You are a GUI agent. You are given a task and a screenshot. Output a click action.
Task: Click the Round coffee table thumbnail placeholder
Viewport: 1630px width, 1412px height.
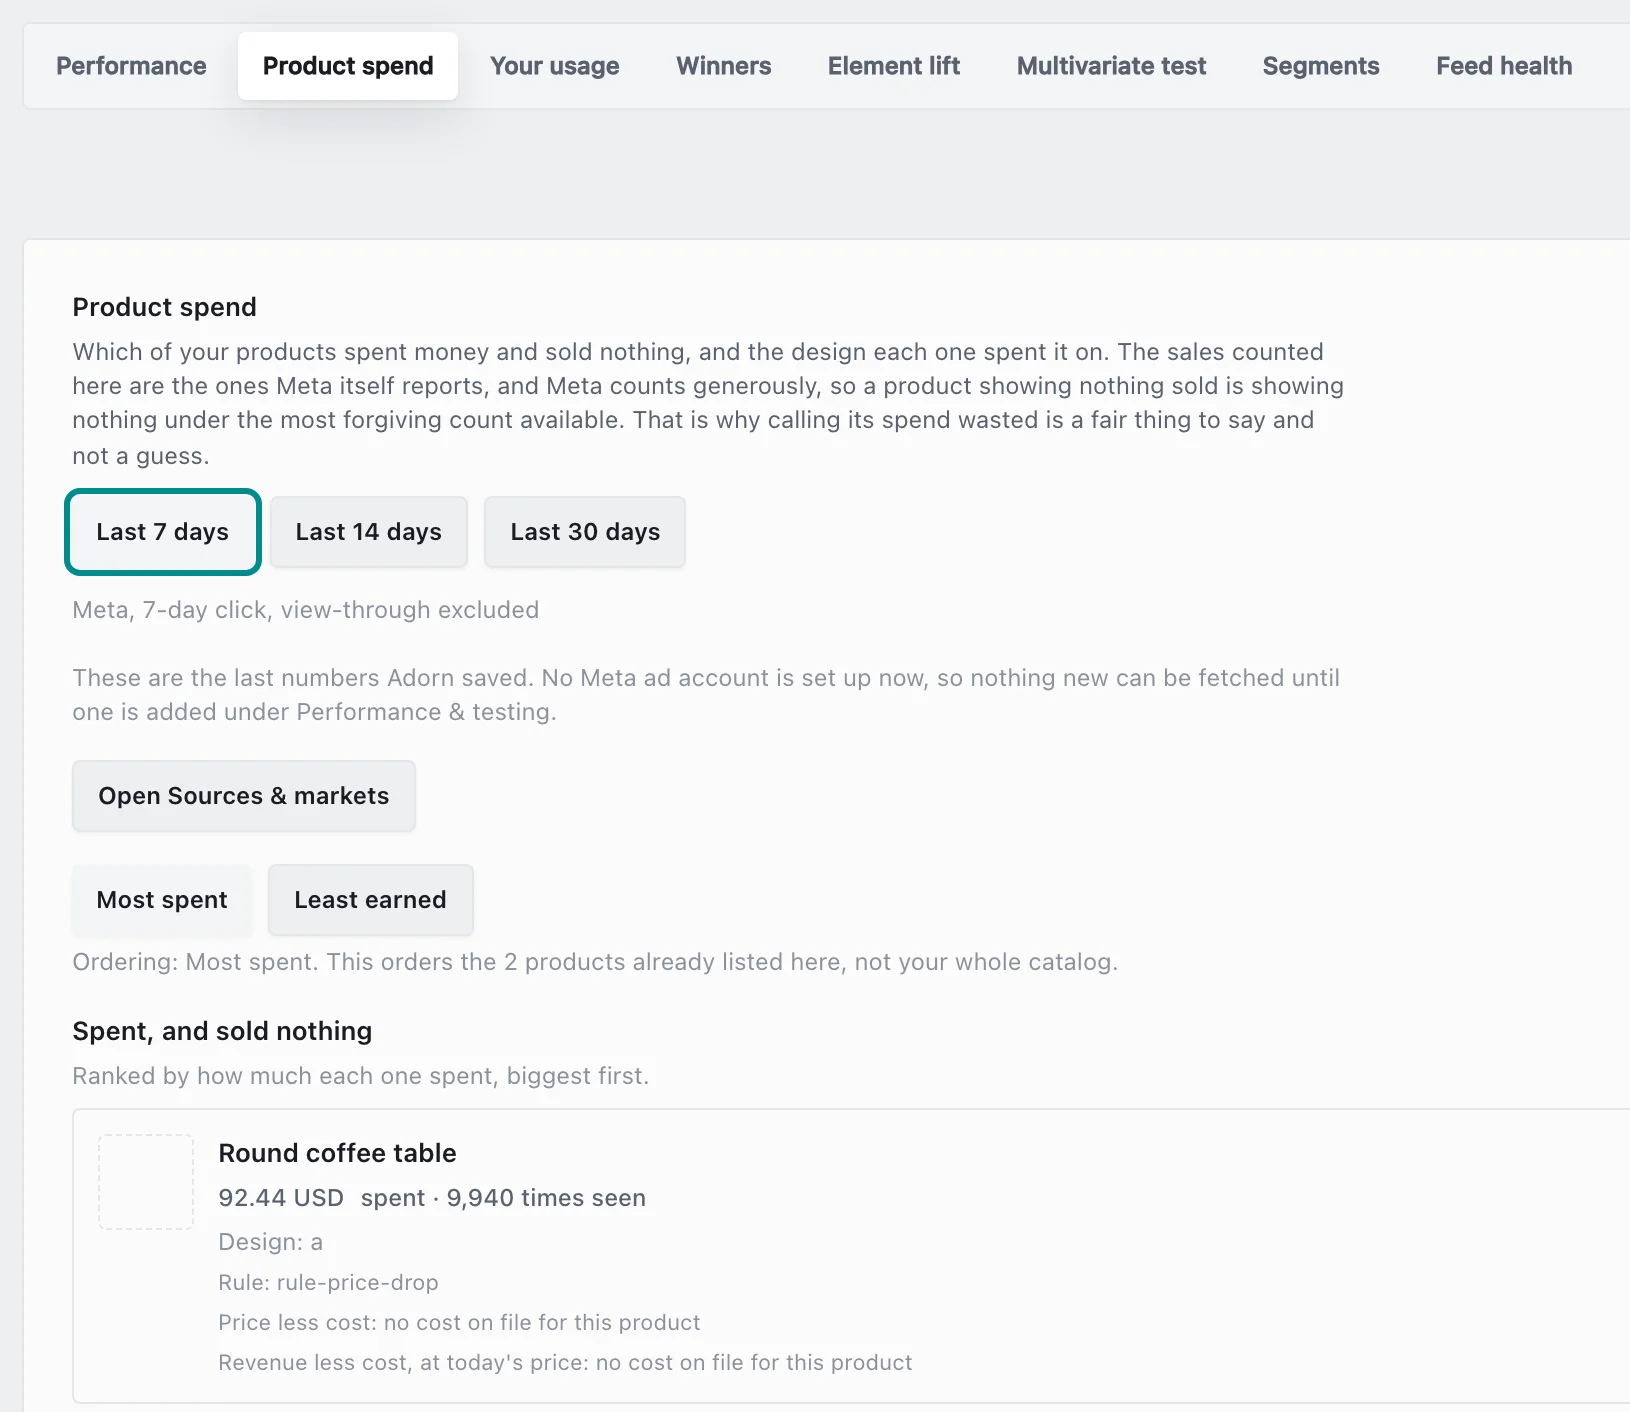click(146, 1182)
